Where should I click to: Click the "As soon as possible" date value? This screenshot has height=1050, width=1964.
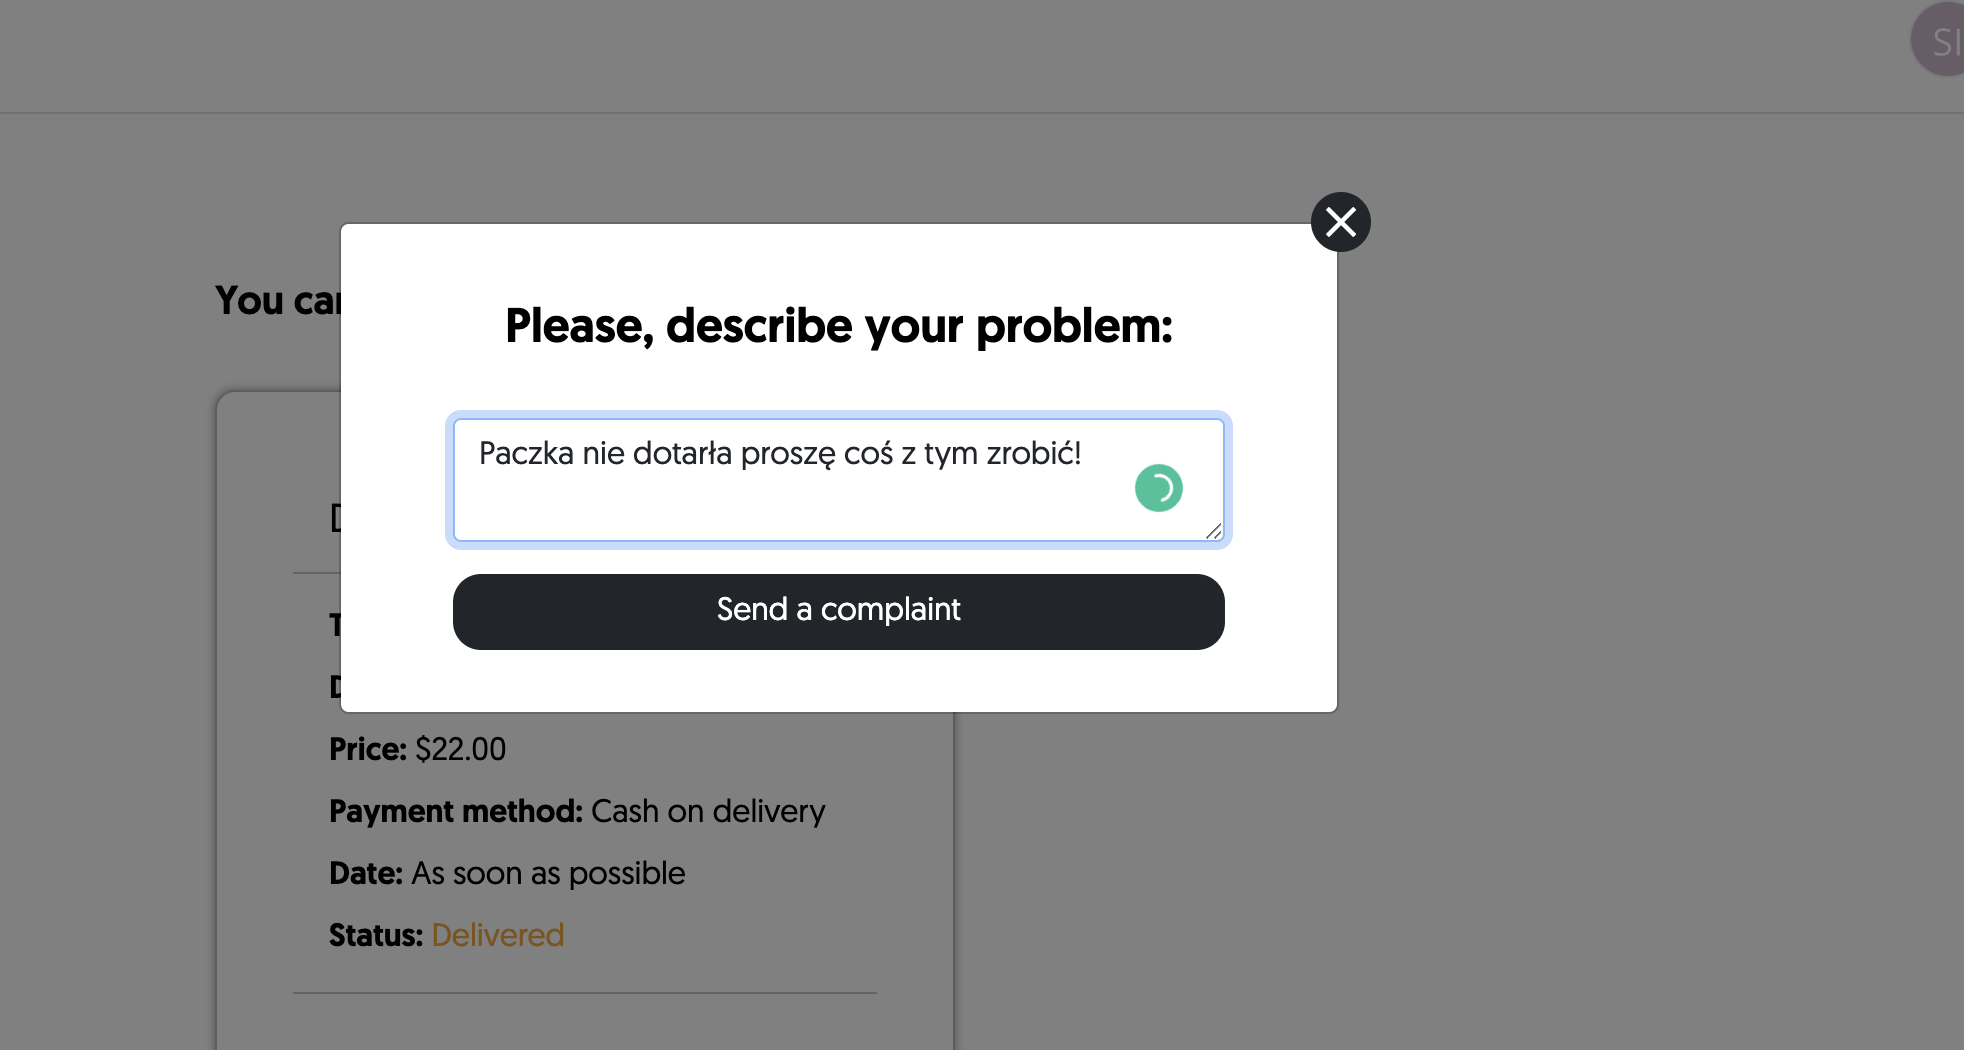pyautogui.click(x=548, y=873)
